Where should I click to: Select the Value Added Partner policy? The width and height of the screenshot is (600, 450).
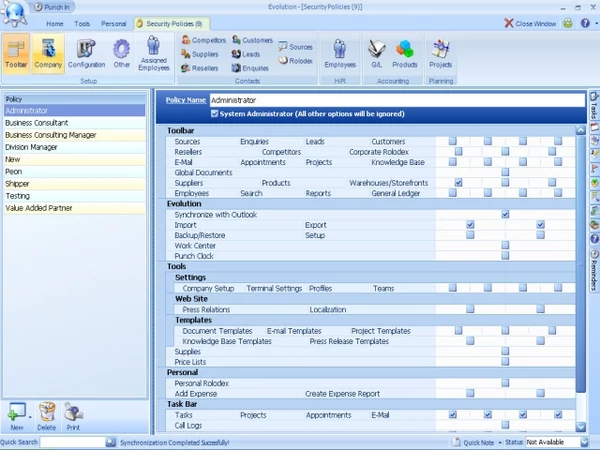(75, 208)
